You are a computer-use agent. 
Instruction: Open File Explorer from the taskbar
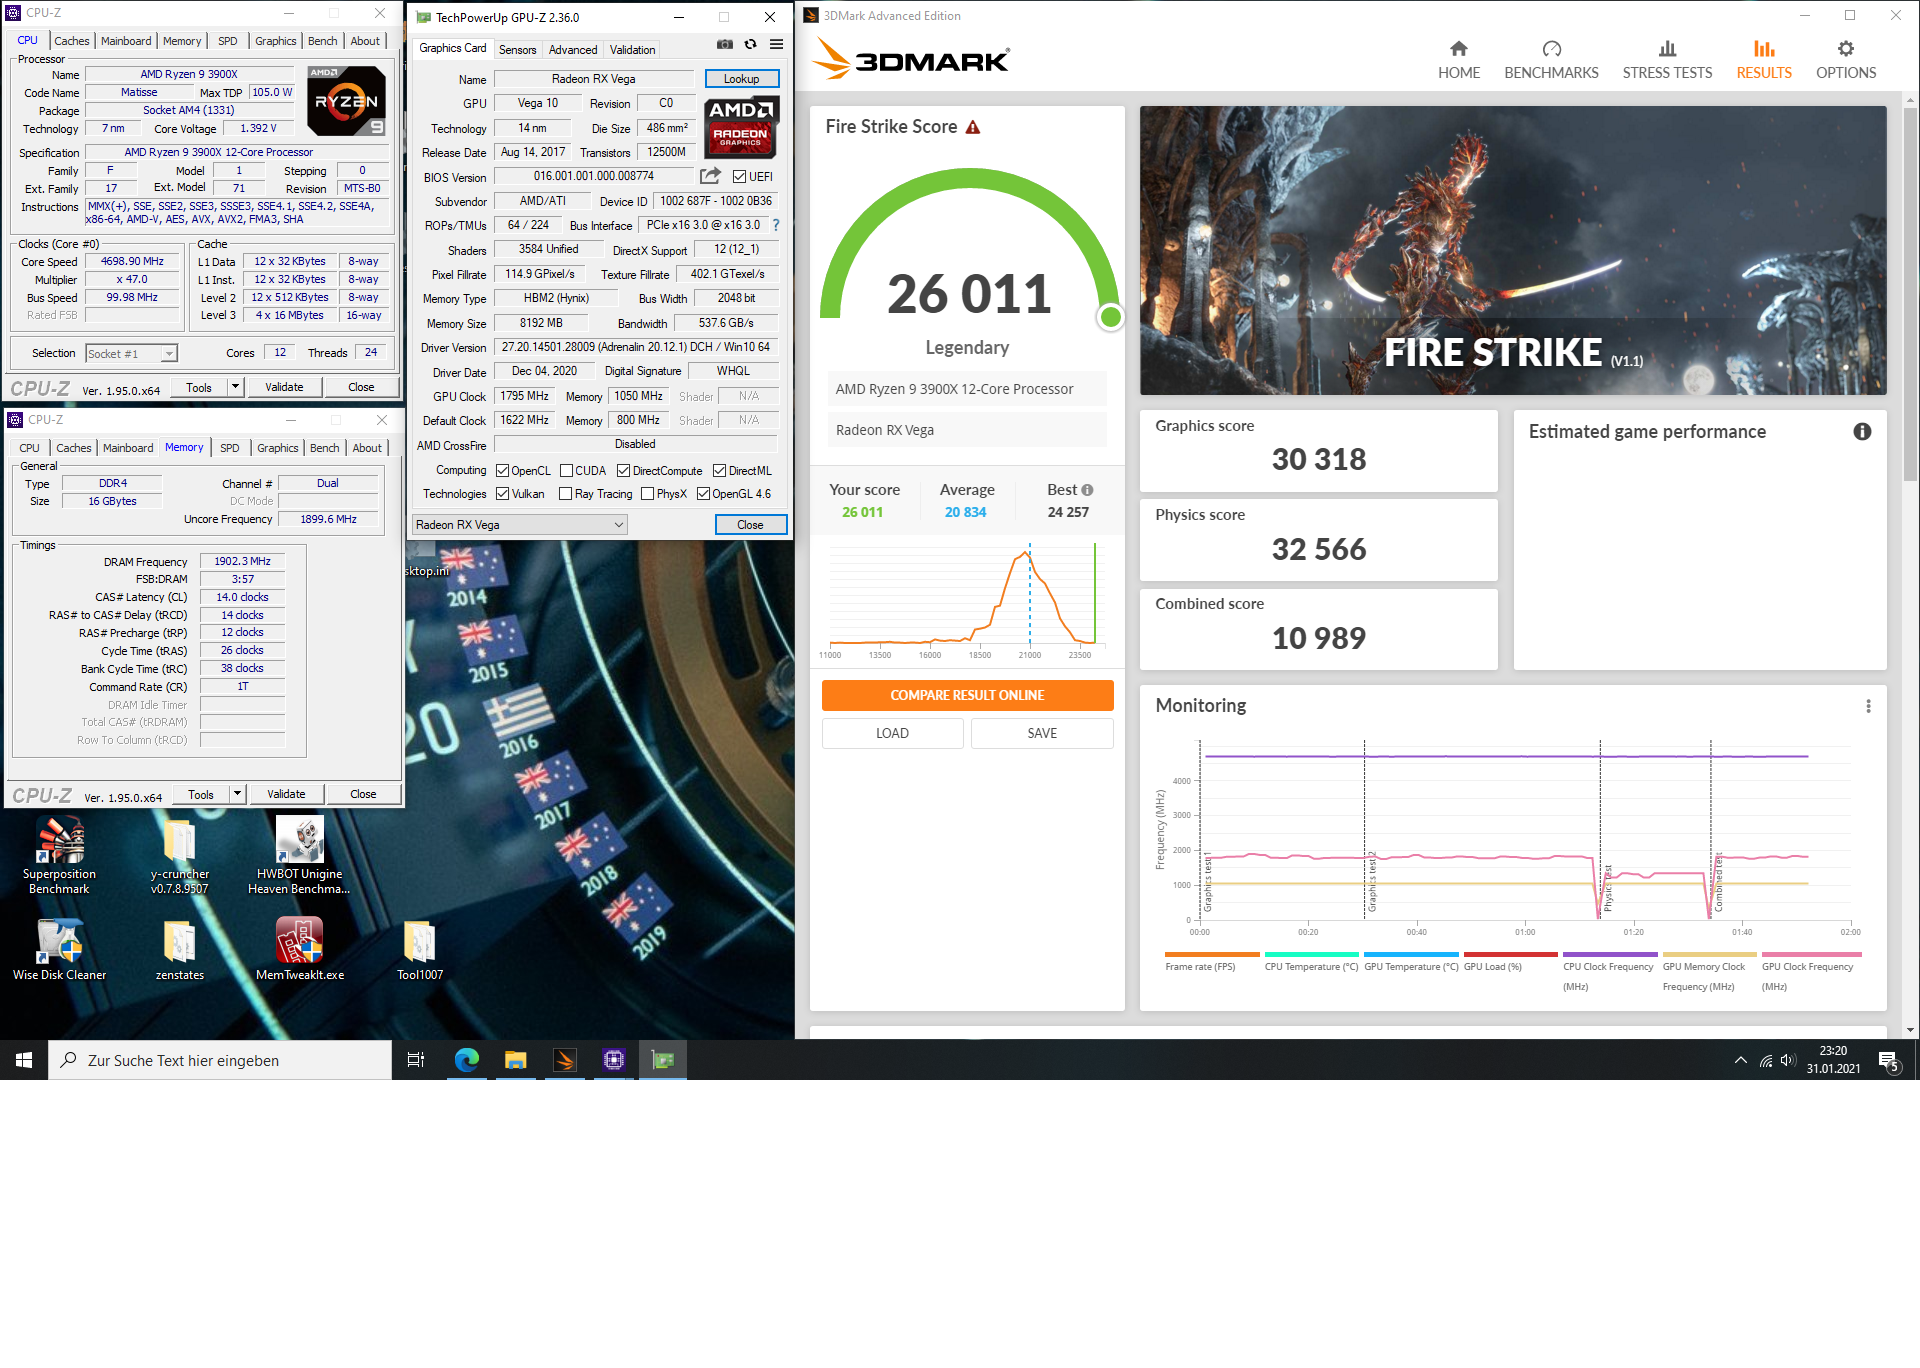tap(516, 1060)
